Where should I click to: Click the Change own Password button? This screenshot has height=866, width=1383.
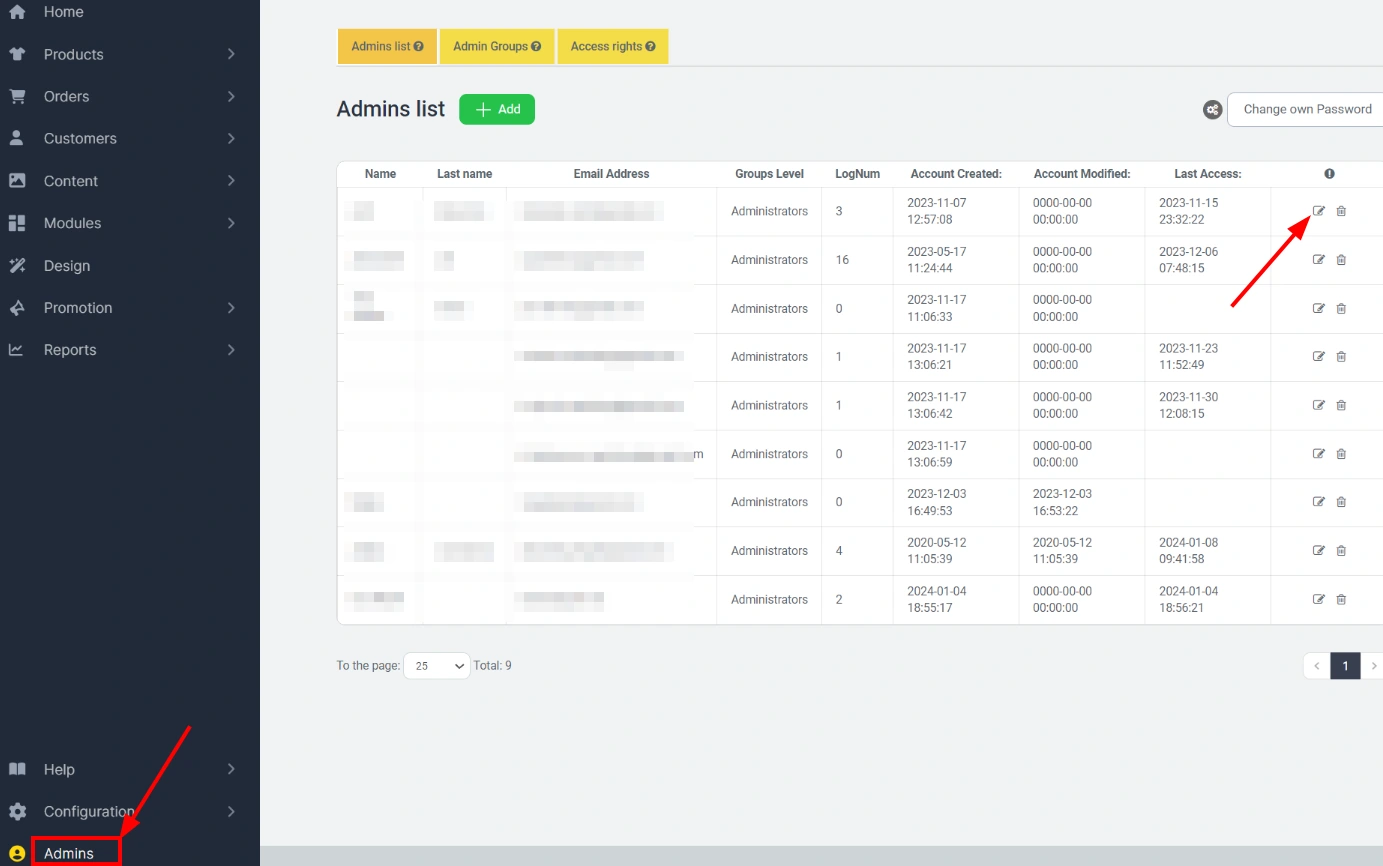[x=1306, y=110]
